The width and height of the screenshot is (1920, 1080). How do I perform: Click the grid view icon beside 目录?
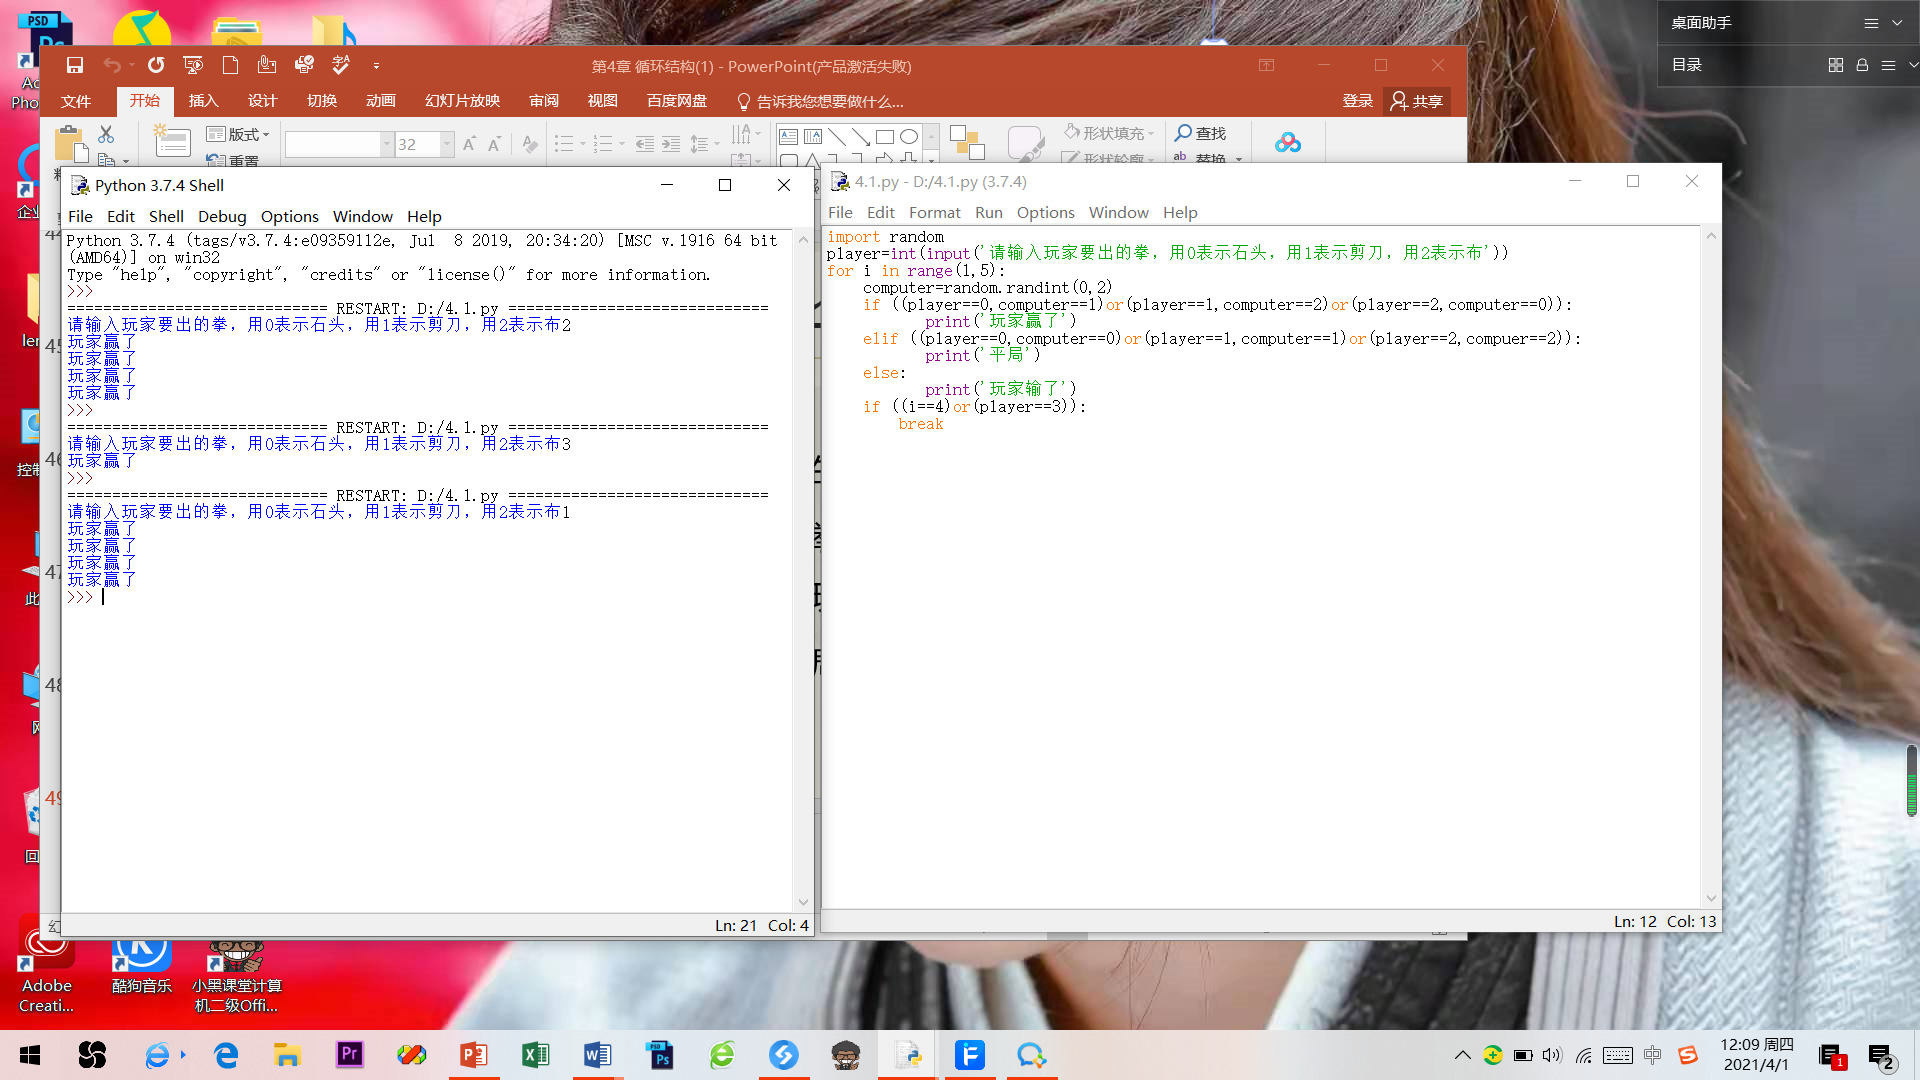pos(1835,65)
